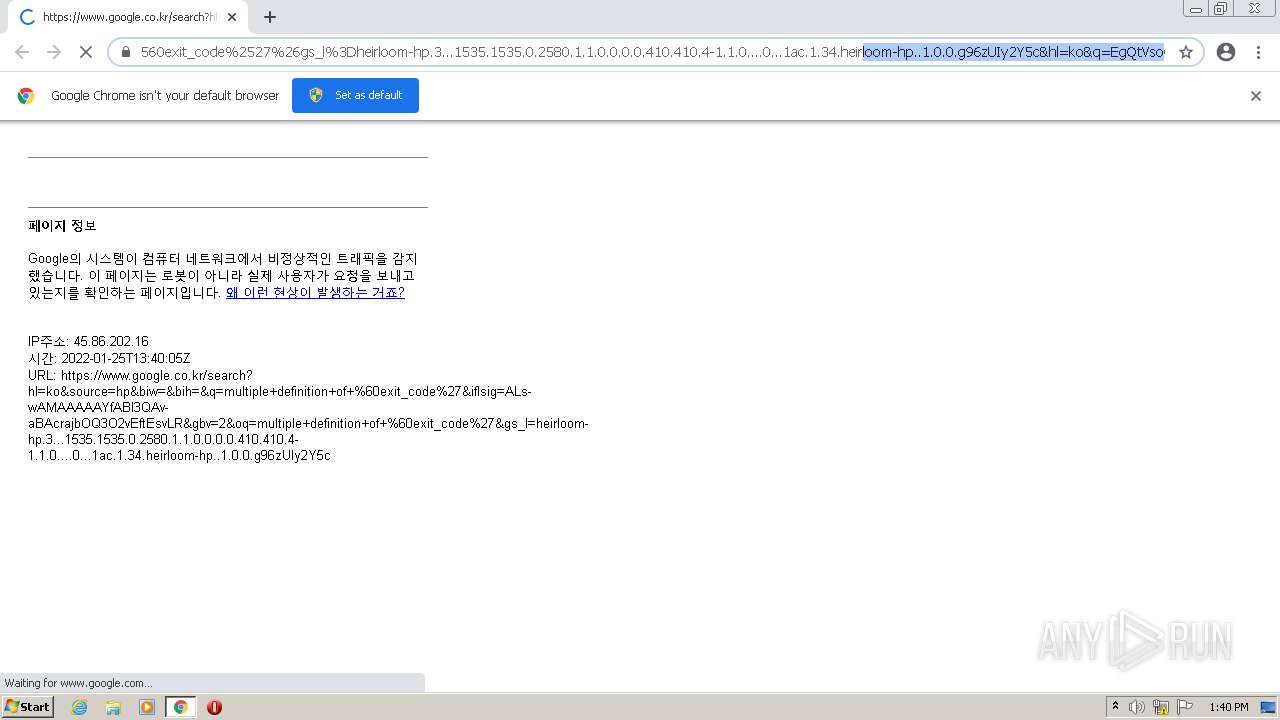Image resolution: width=1280 pixels, height=720 pixels.
Task: Select the Chrome taskbar button
Action: click(x=181, y=707)
